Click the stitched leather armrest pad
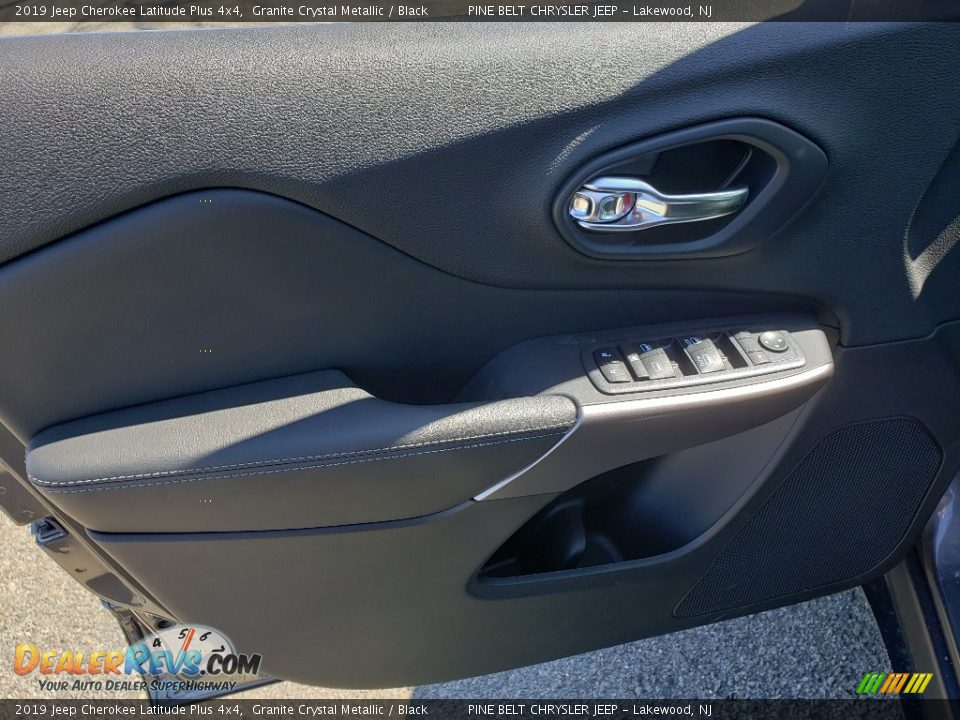This screenshot has width=960, height=720. point(300,440)
